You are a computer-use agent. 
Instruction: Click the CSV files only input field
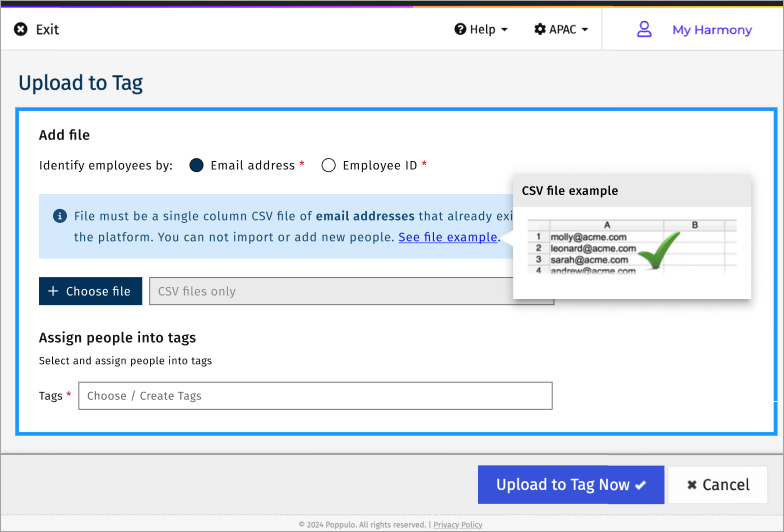330,292
